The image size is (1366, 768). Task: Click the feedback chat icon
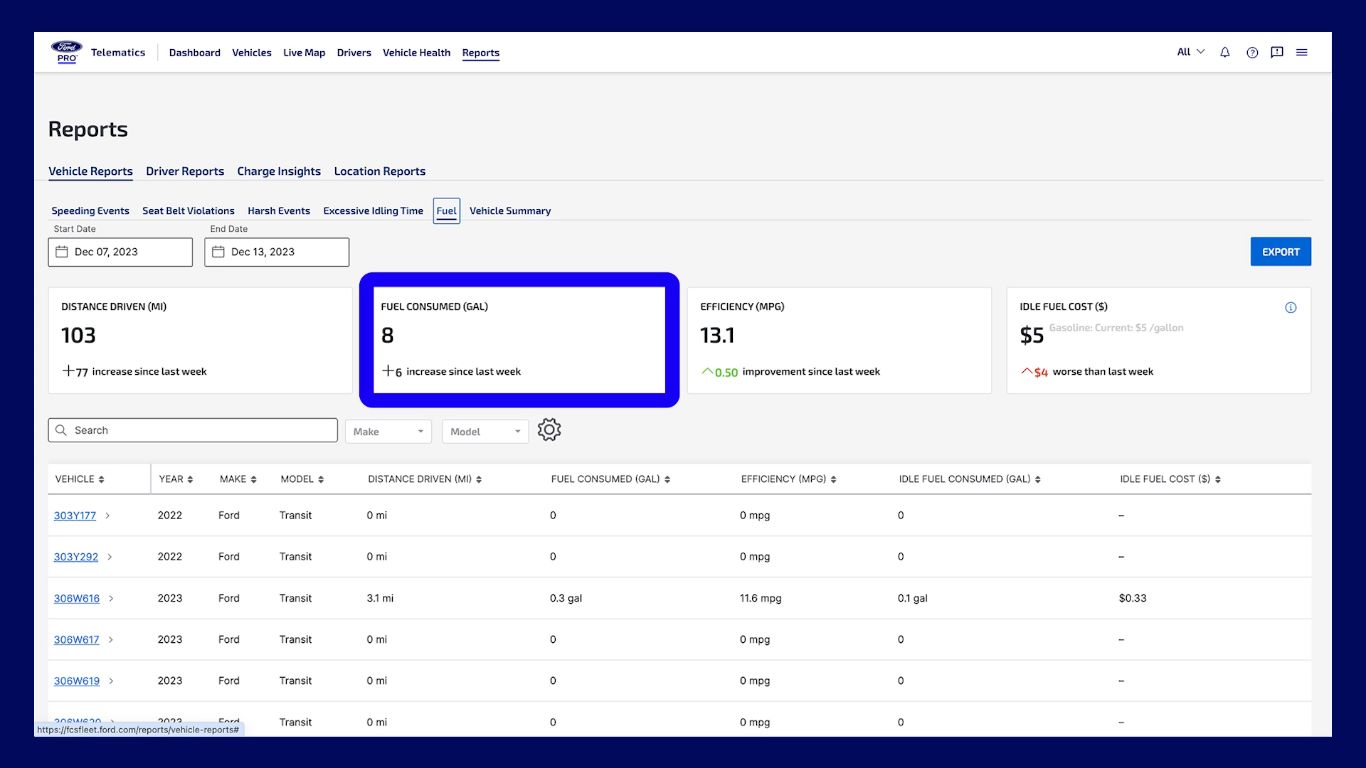point(1277,53)
